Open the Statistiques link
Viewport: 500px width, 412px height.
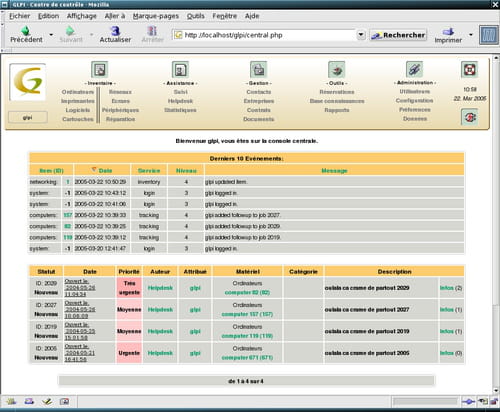tap(180, 110)
